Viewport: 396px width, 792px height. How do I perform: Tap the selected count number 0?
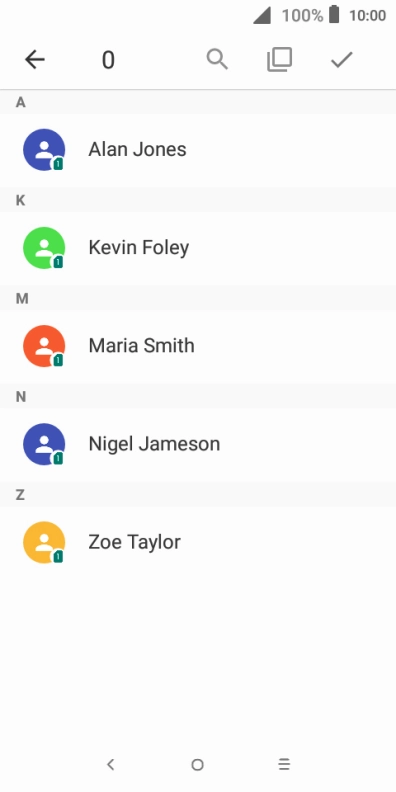click(x=108, y=60)
